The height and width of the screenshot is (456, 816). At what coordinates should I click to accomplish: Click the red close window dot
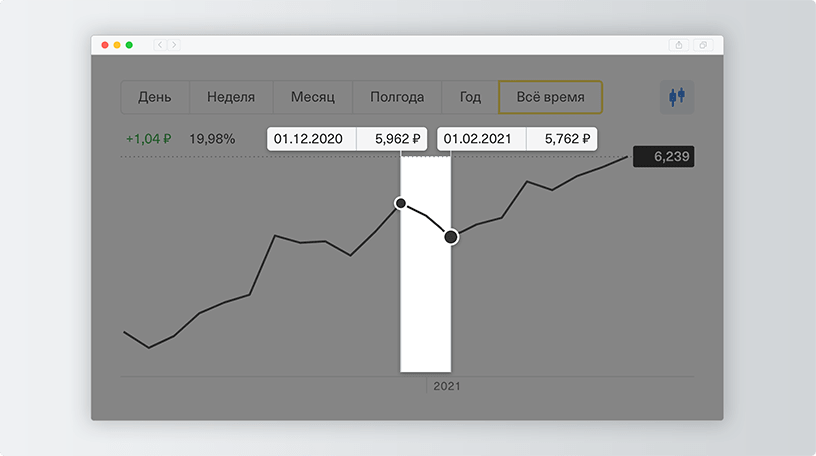coord(105,45)
